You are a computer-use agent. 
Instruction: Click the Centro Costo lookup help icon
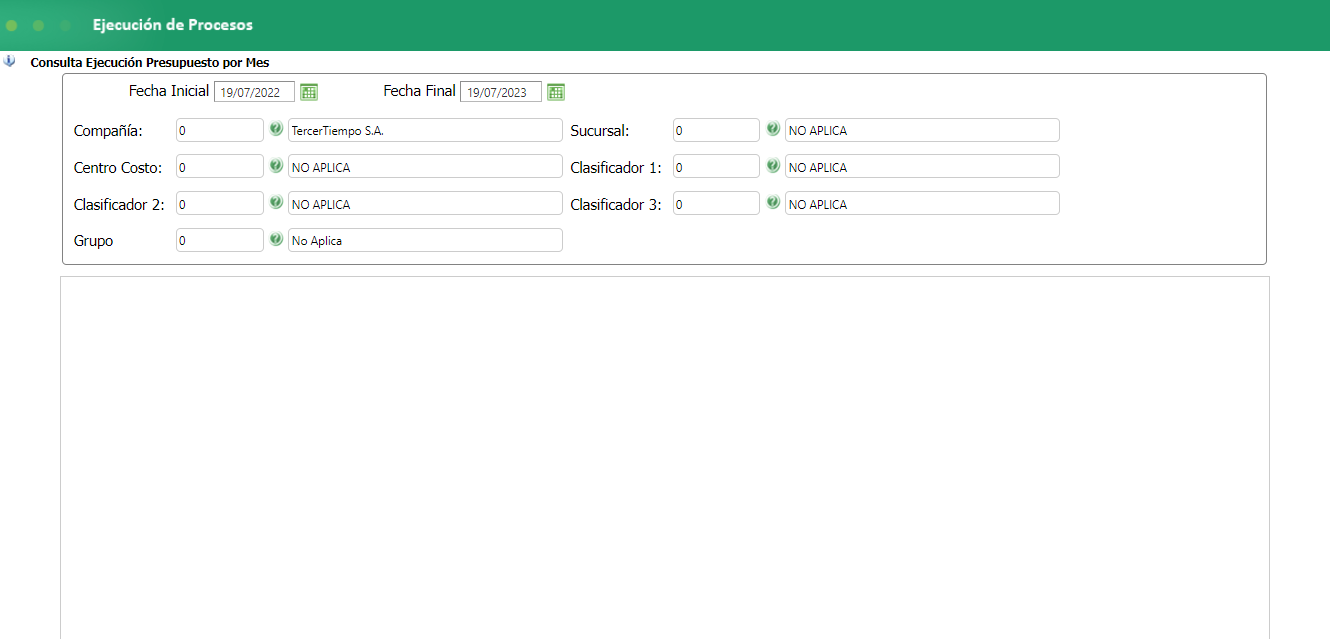276,166
